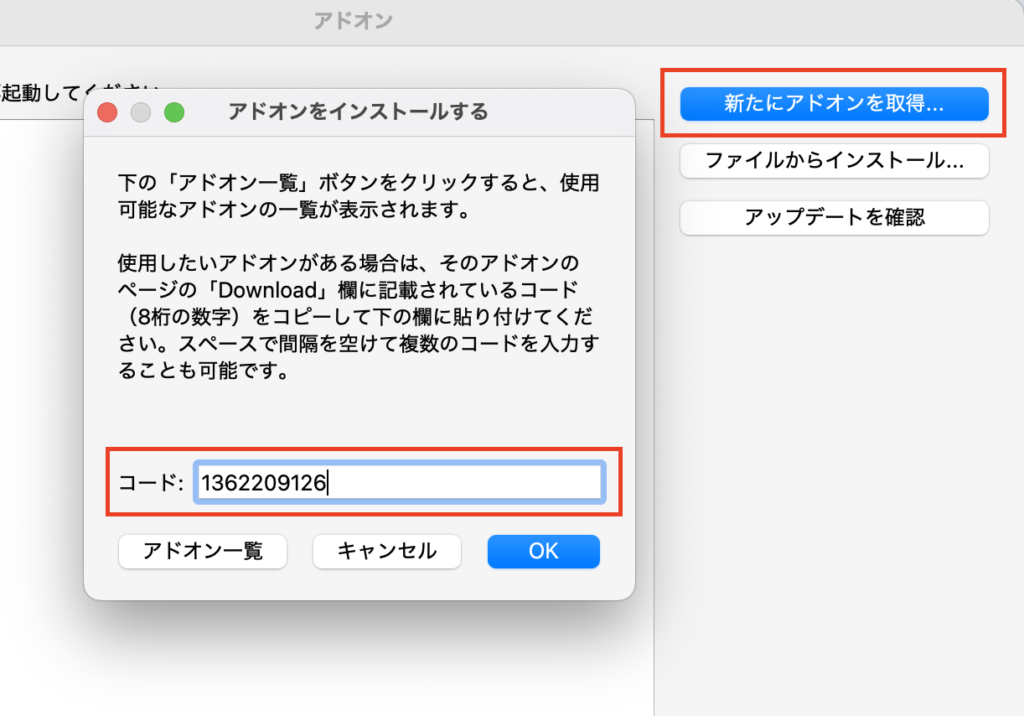The width and height of the screenshot is (1024, 716).
Task: Click the first instruction paragraph about アドオン一覧
Action: pyautogui.click(x=358, y=197)
